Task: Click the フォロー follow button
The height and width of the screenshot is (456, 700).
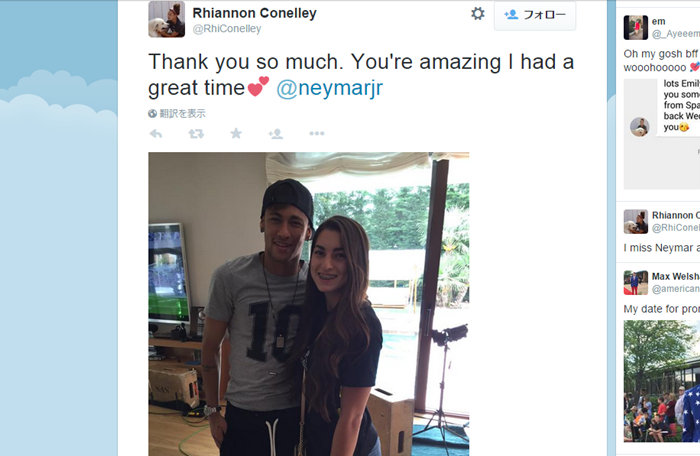Action: 535,15
